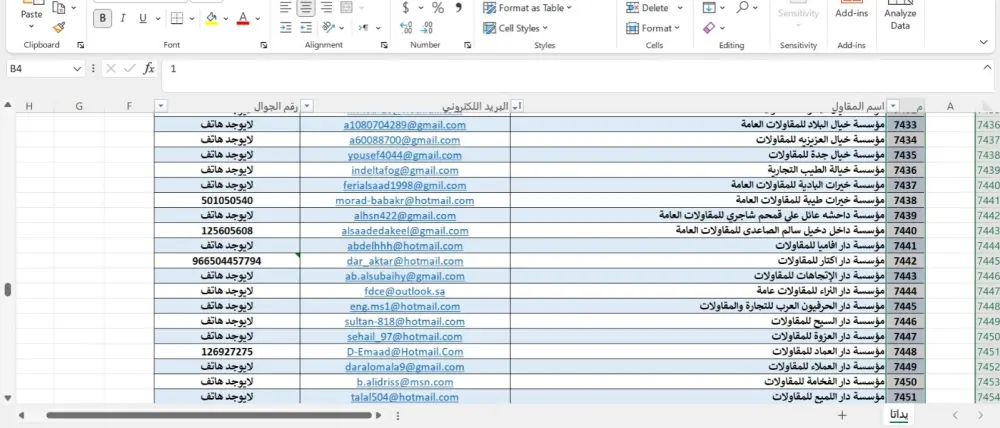Click Clear eraser icon
Screen dimensions: 1000x428
[709, 28]
